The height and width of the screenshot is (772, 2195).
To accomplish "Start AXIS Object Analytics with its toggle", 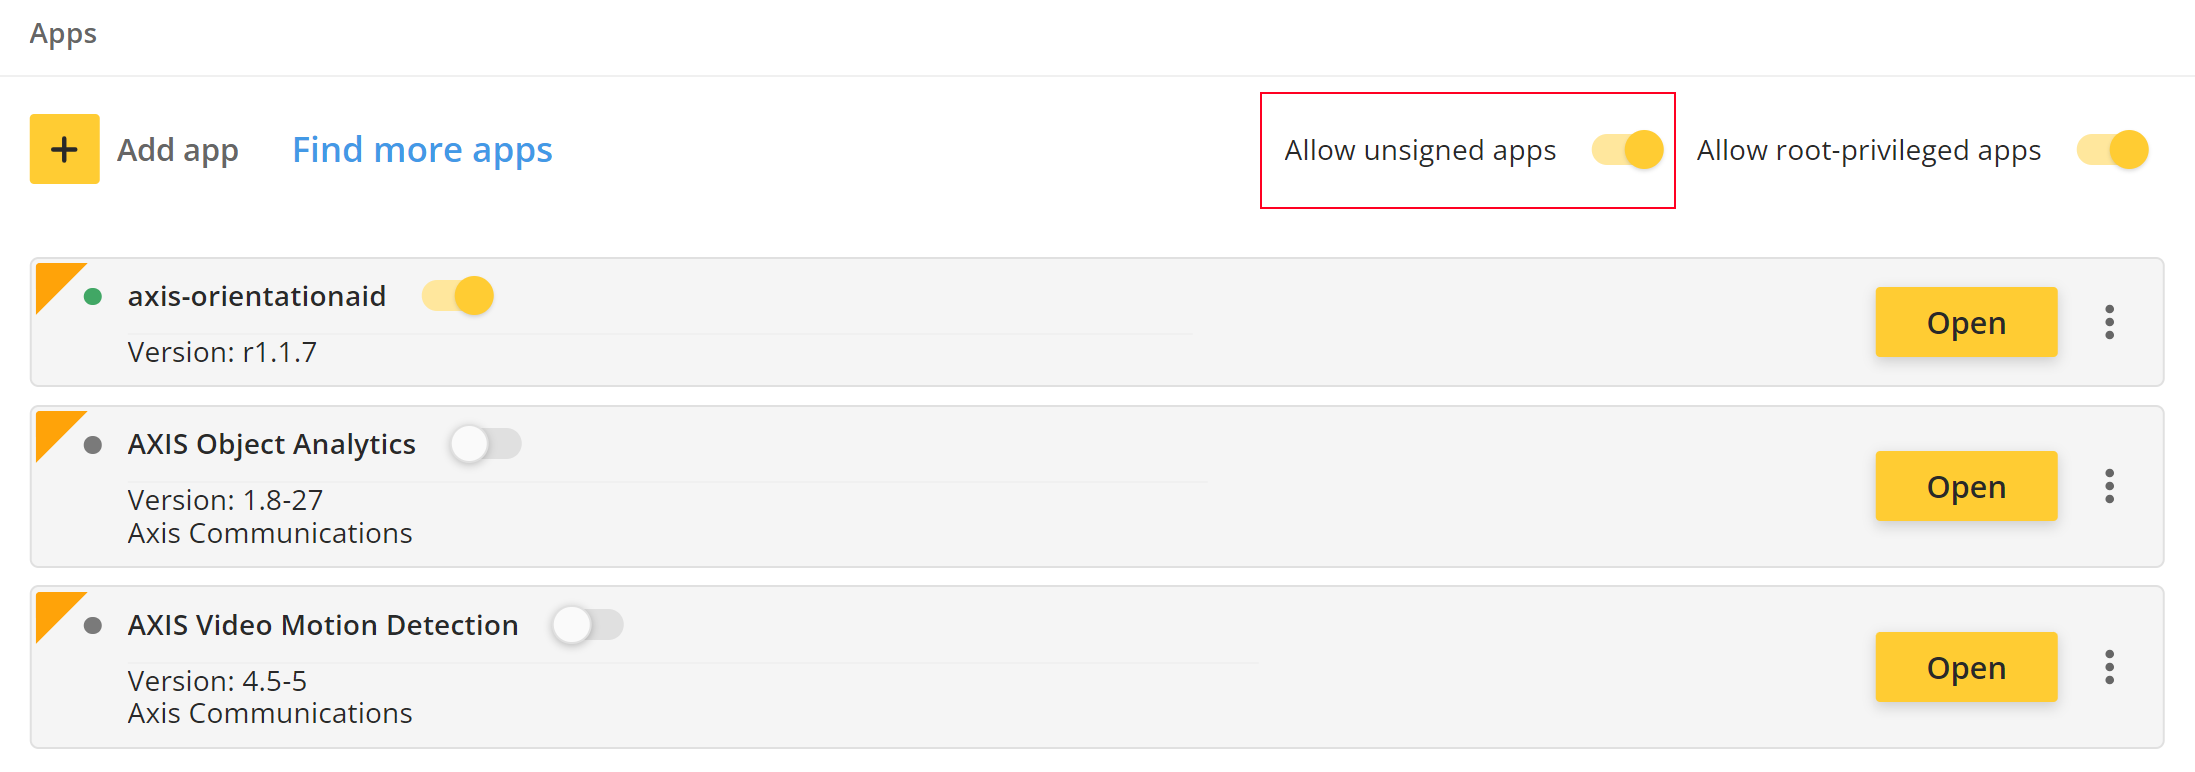I will (485, 443).
